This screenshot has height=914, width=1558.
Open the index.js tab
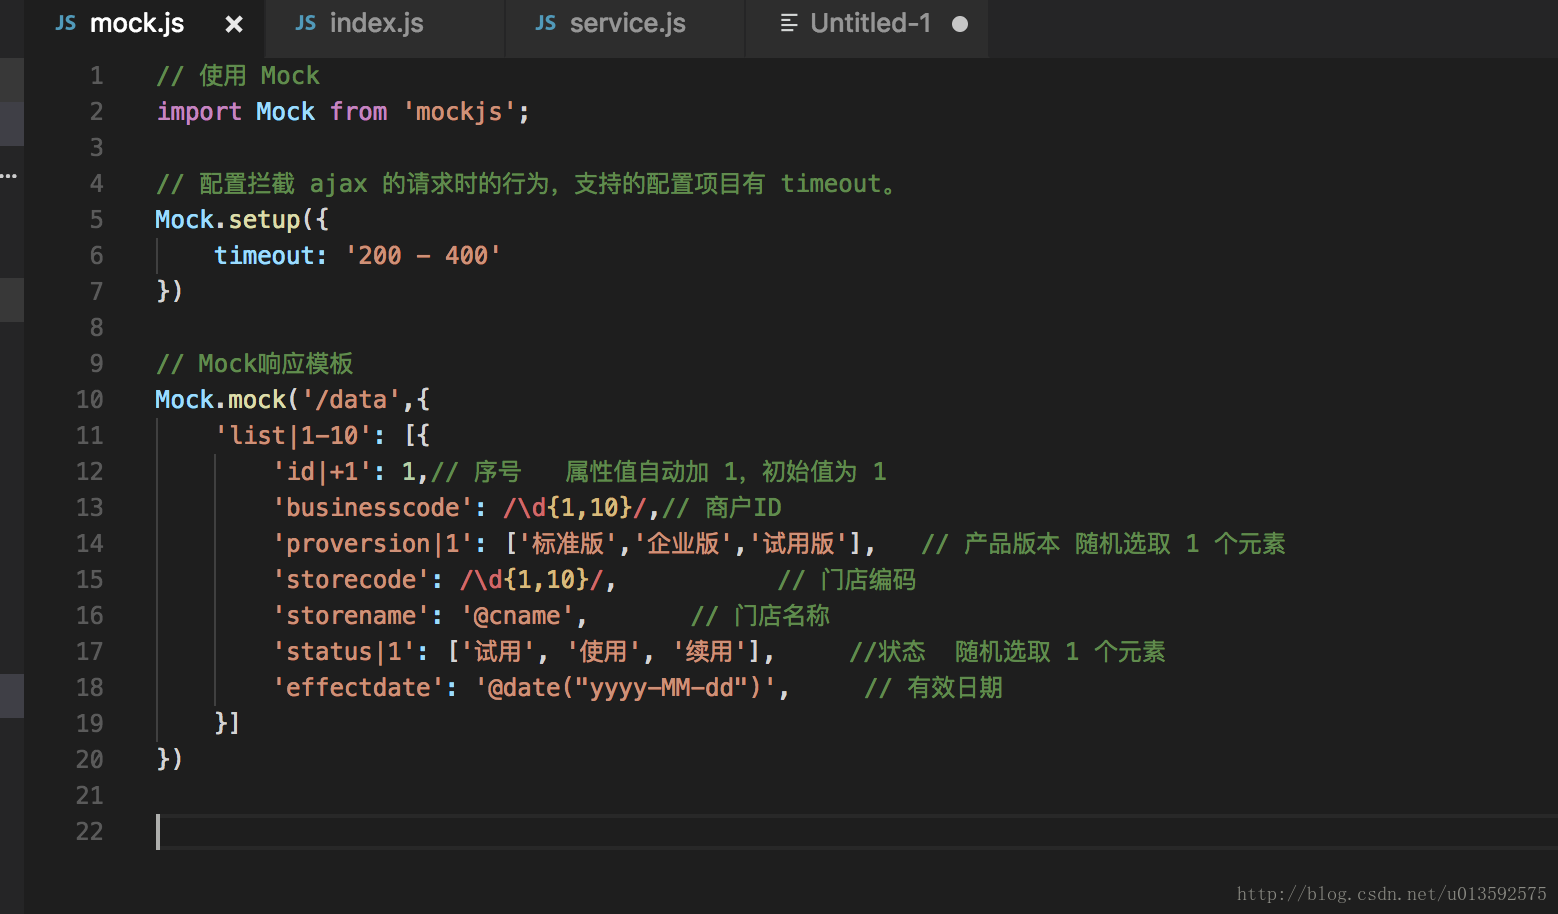click(x=376, y=24)
